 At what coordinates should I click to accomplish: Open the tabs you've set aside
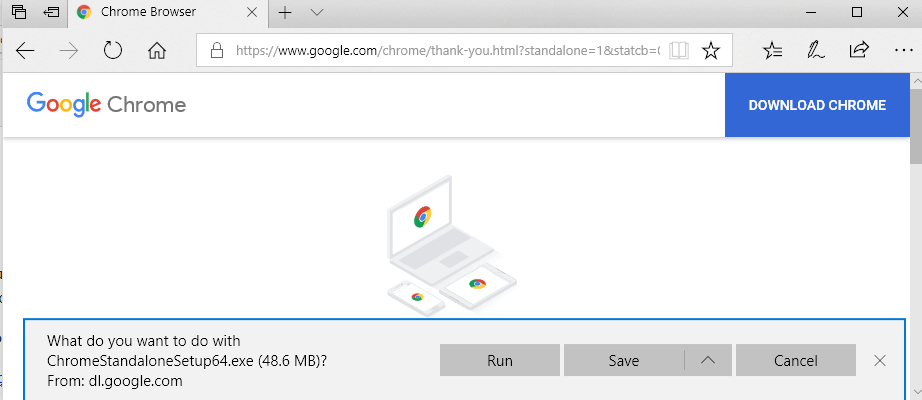[18, 12]
